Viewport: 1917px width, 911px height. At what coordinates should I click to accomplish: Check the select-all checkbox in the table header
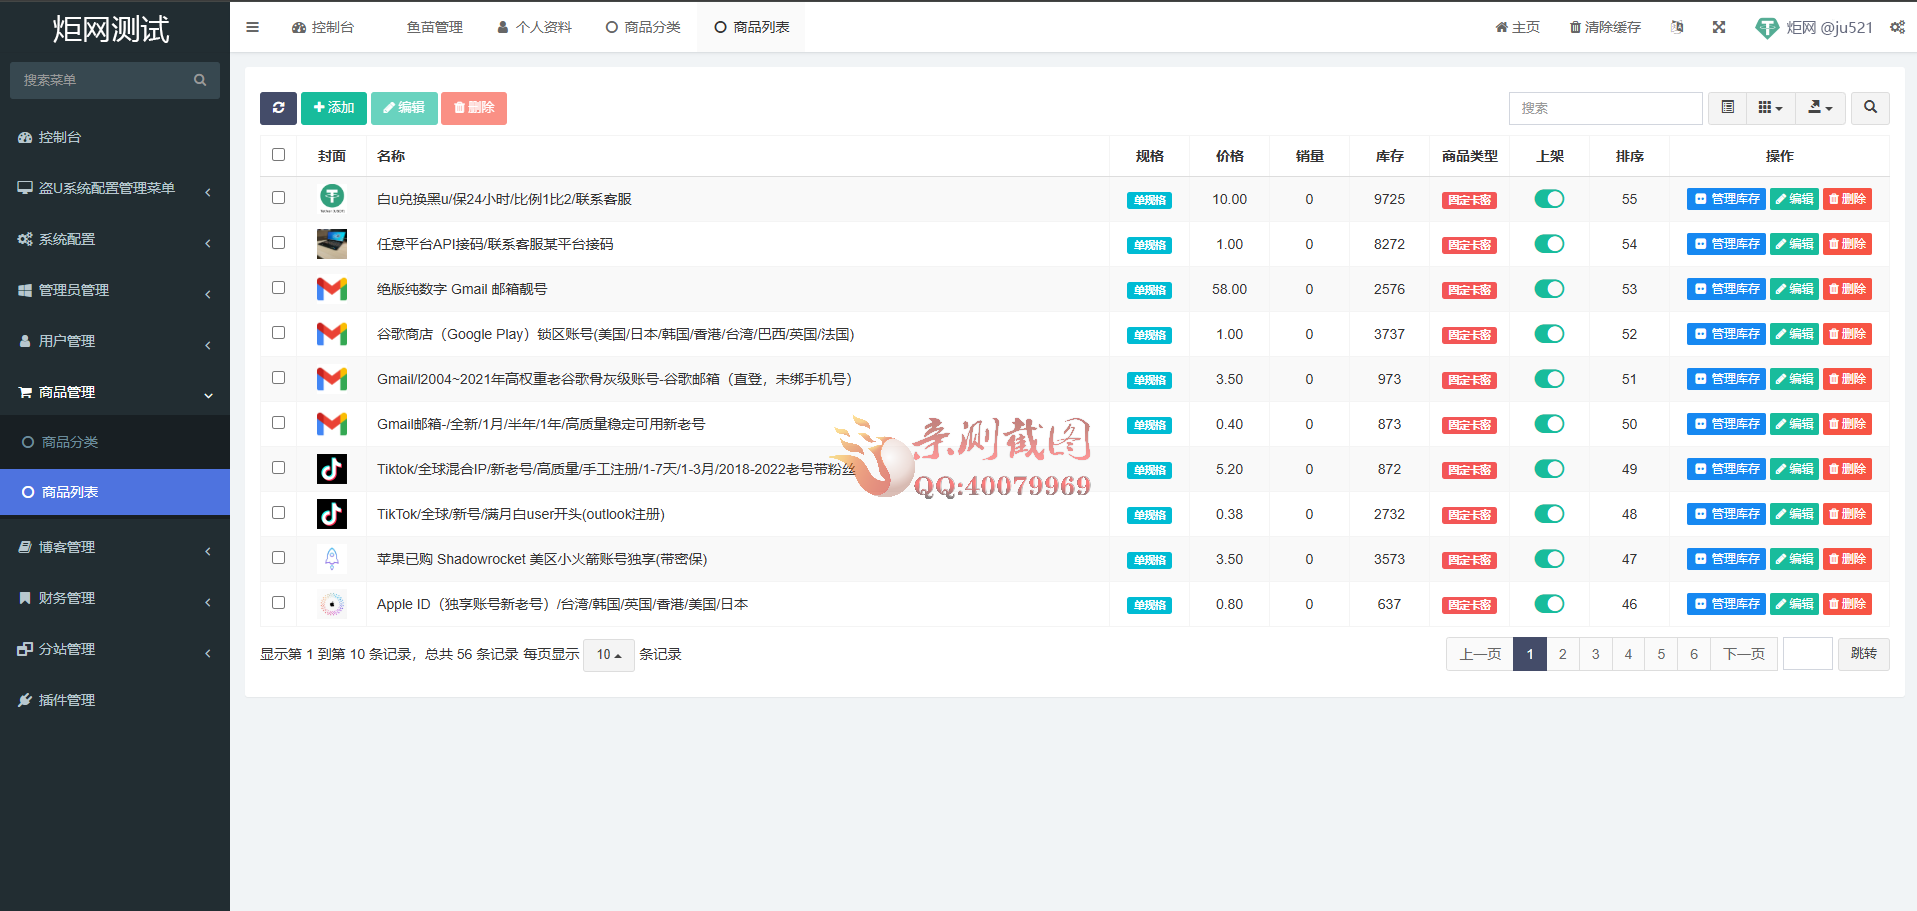[278, 156]
